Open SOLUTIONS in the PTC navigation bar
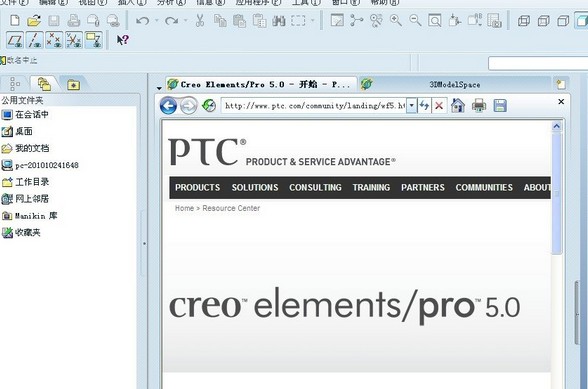This screenshot has width=588, height=389. [x=255, y=187]
